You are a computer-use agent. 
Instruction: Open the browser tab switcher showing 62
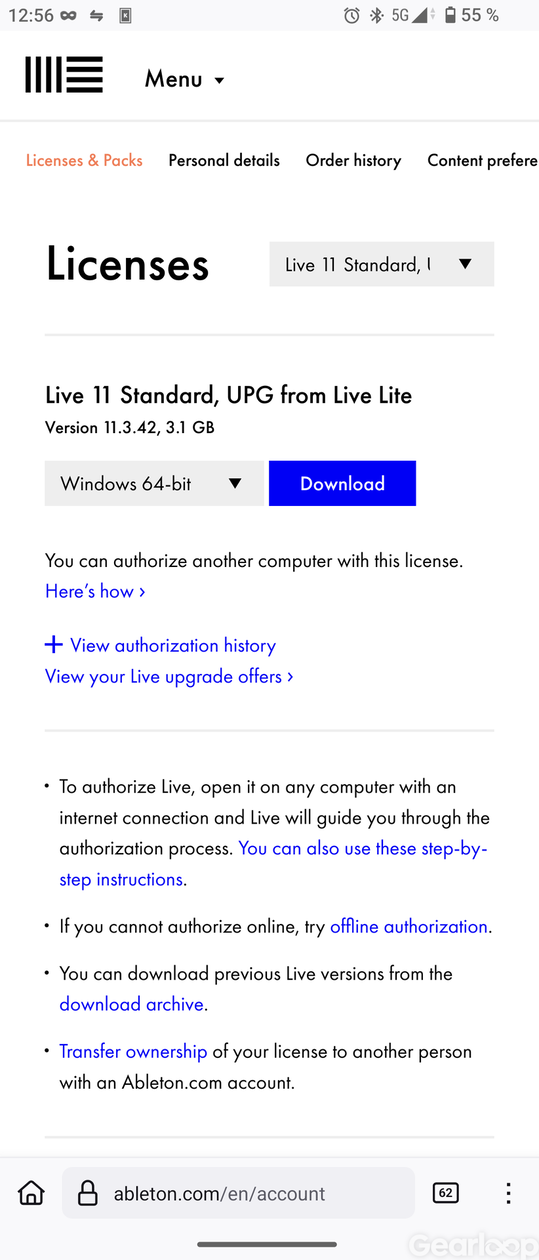[445, 1192]
